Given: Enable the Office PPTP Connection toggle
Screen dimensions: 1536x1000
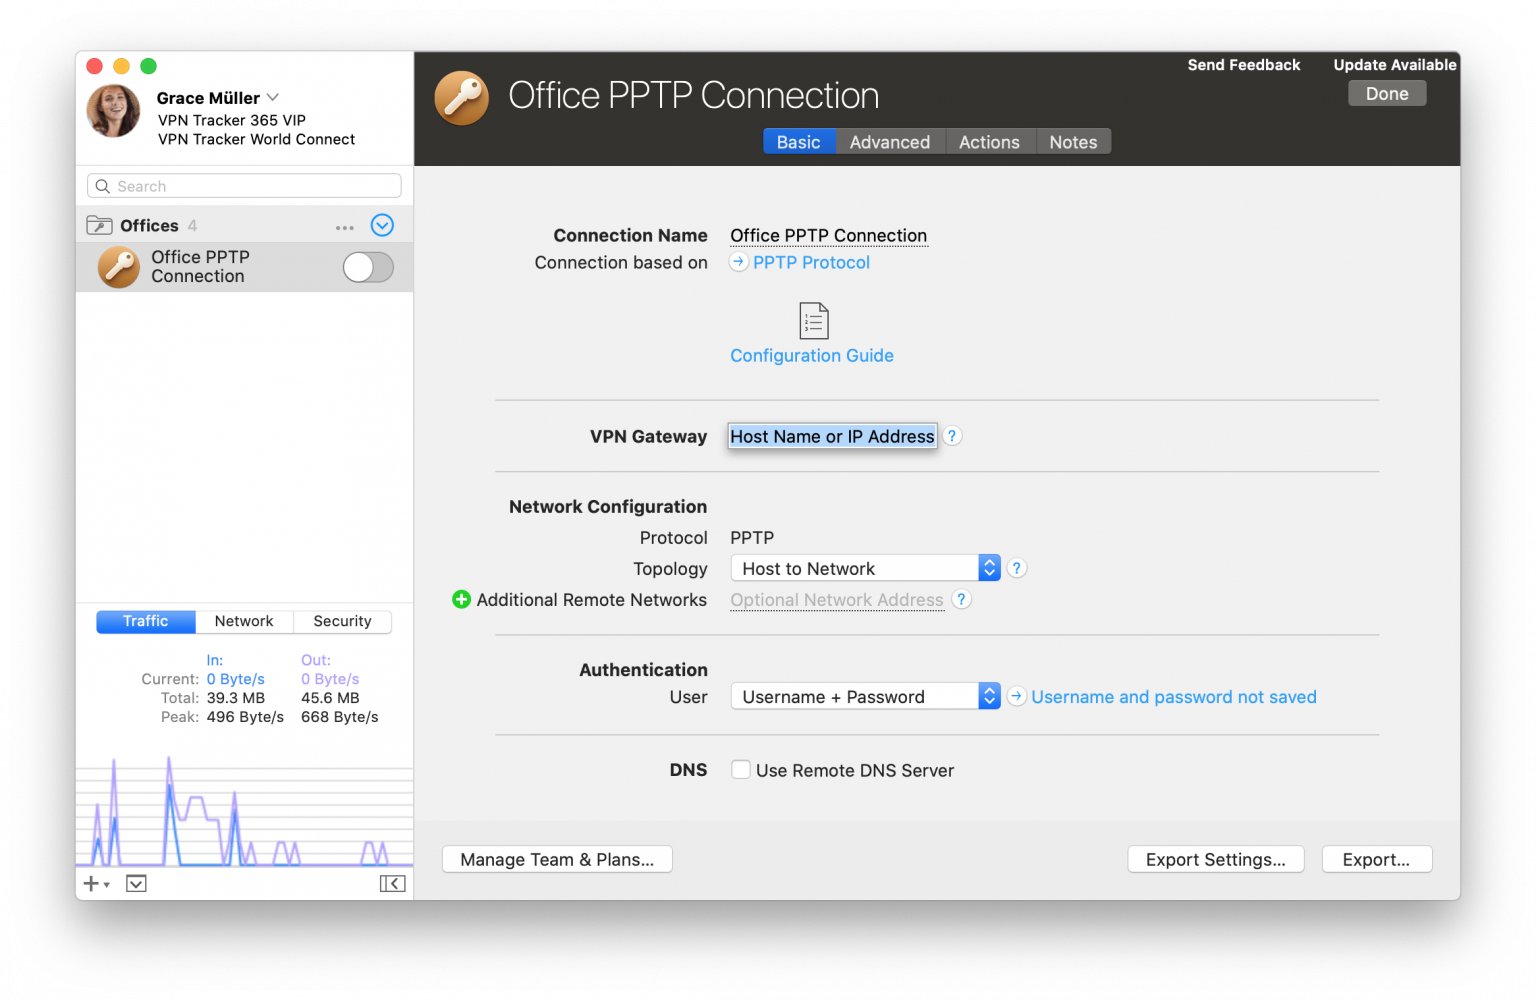Looking at the screenshot, I should pyautogui.click(x=367, y=267).
